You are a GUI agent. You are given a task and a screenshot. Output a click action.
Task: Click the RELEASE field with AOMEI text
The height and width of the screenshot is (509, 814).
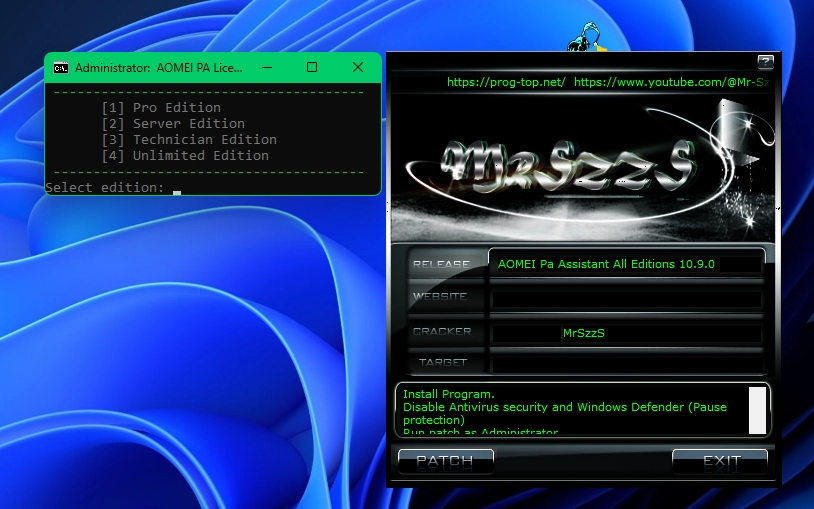pos(626,264)
